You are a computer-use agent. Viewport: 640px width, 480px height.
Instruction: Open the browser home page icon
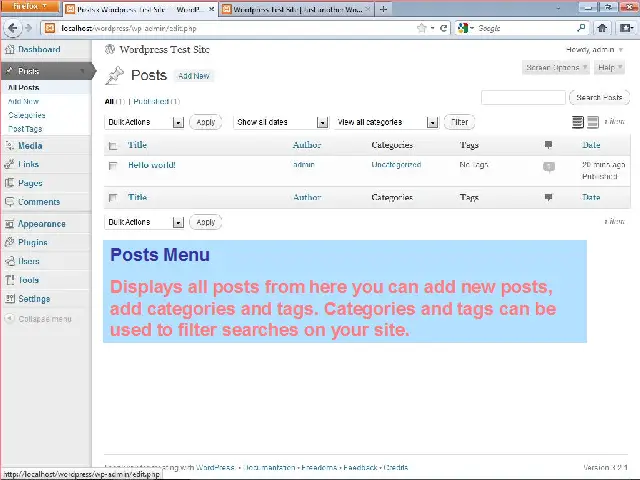[x=602, y=28]
